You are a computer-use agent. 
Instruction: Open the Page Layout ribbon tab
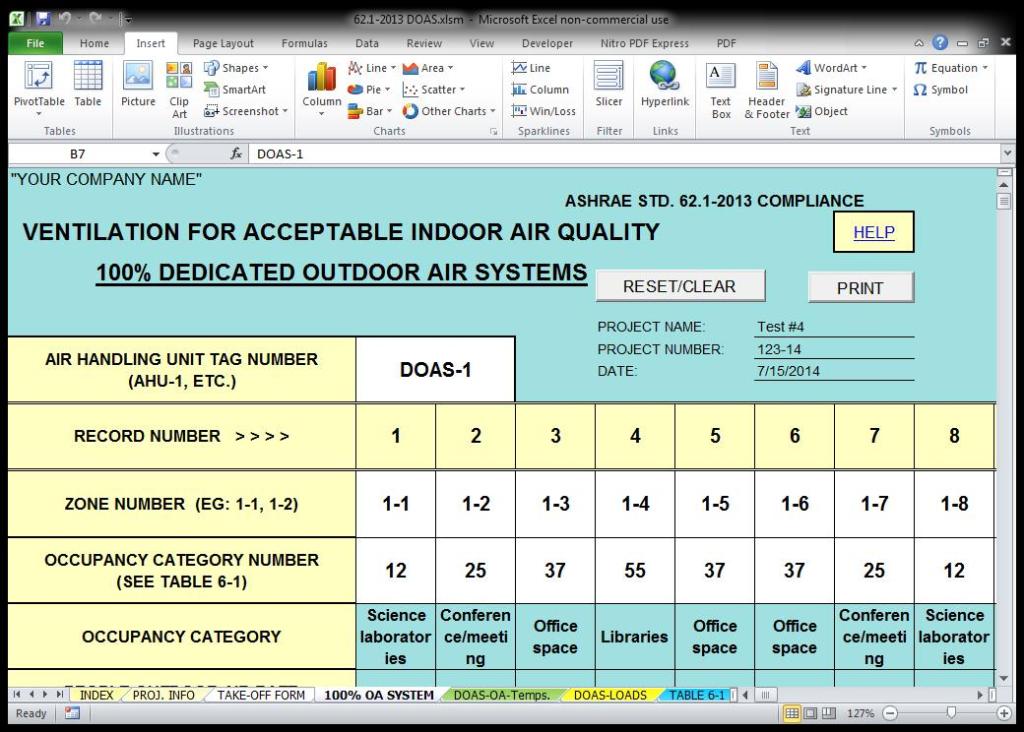[x=223, y=44]
